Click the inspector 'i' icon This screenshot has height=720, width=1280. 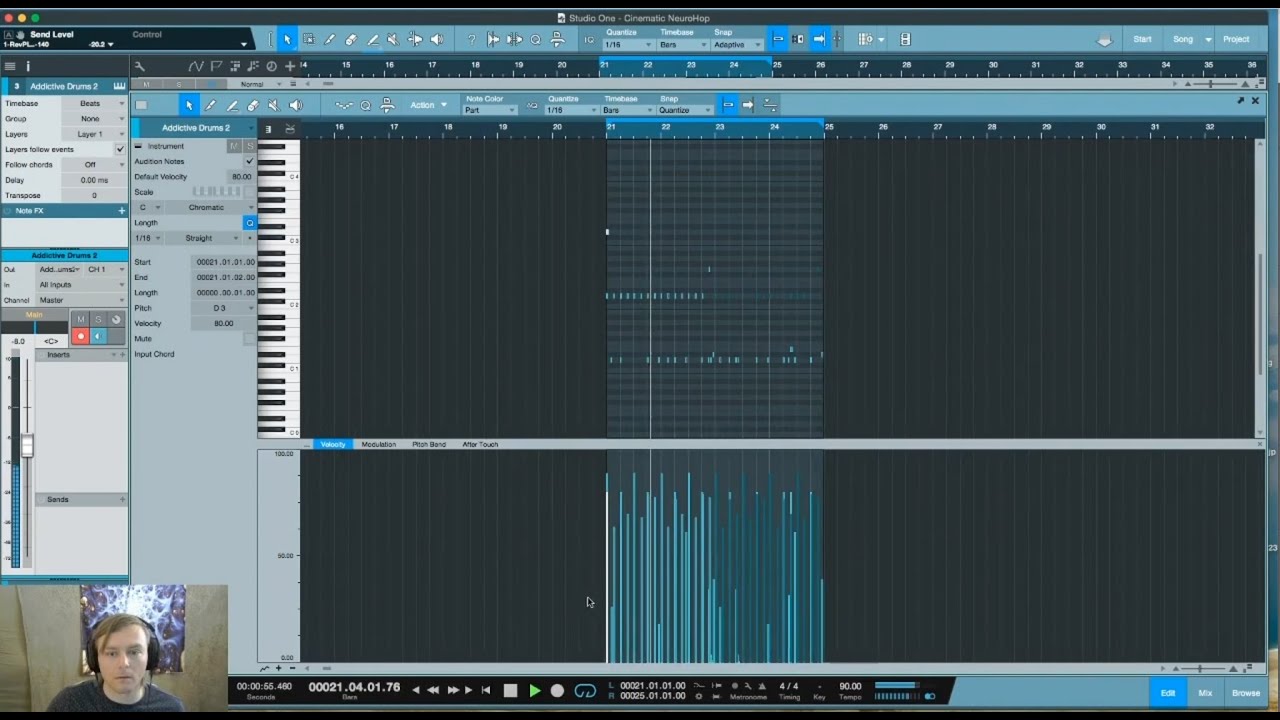27,66
